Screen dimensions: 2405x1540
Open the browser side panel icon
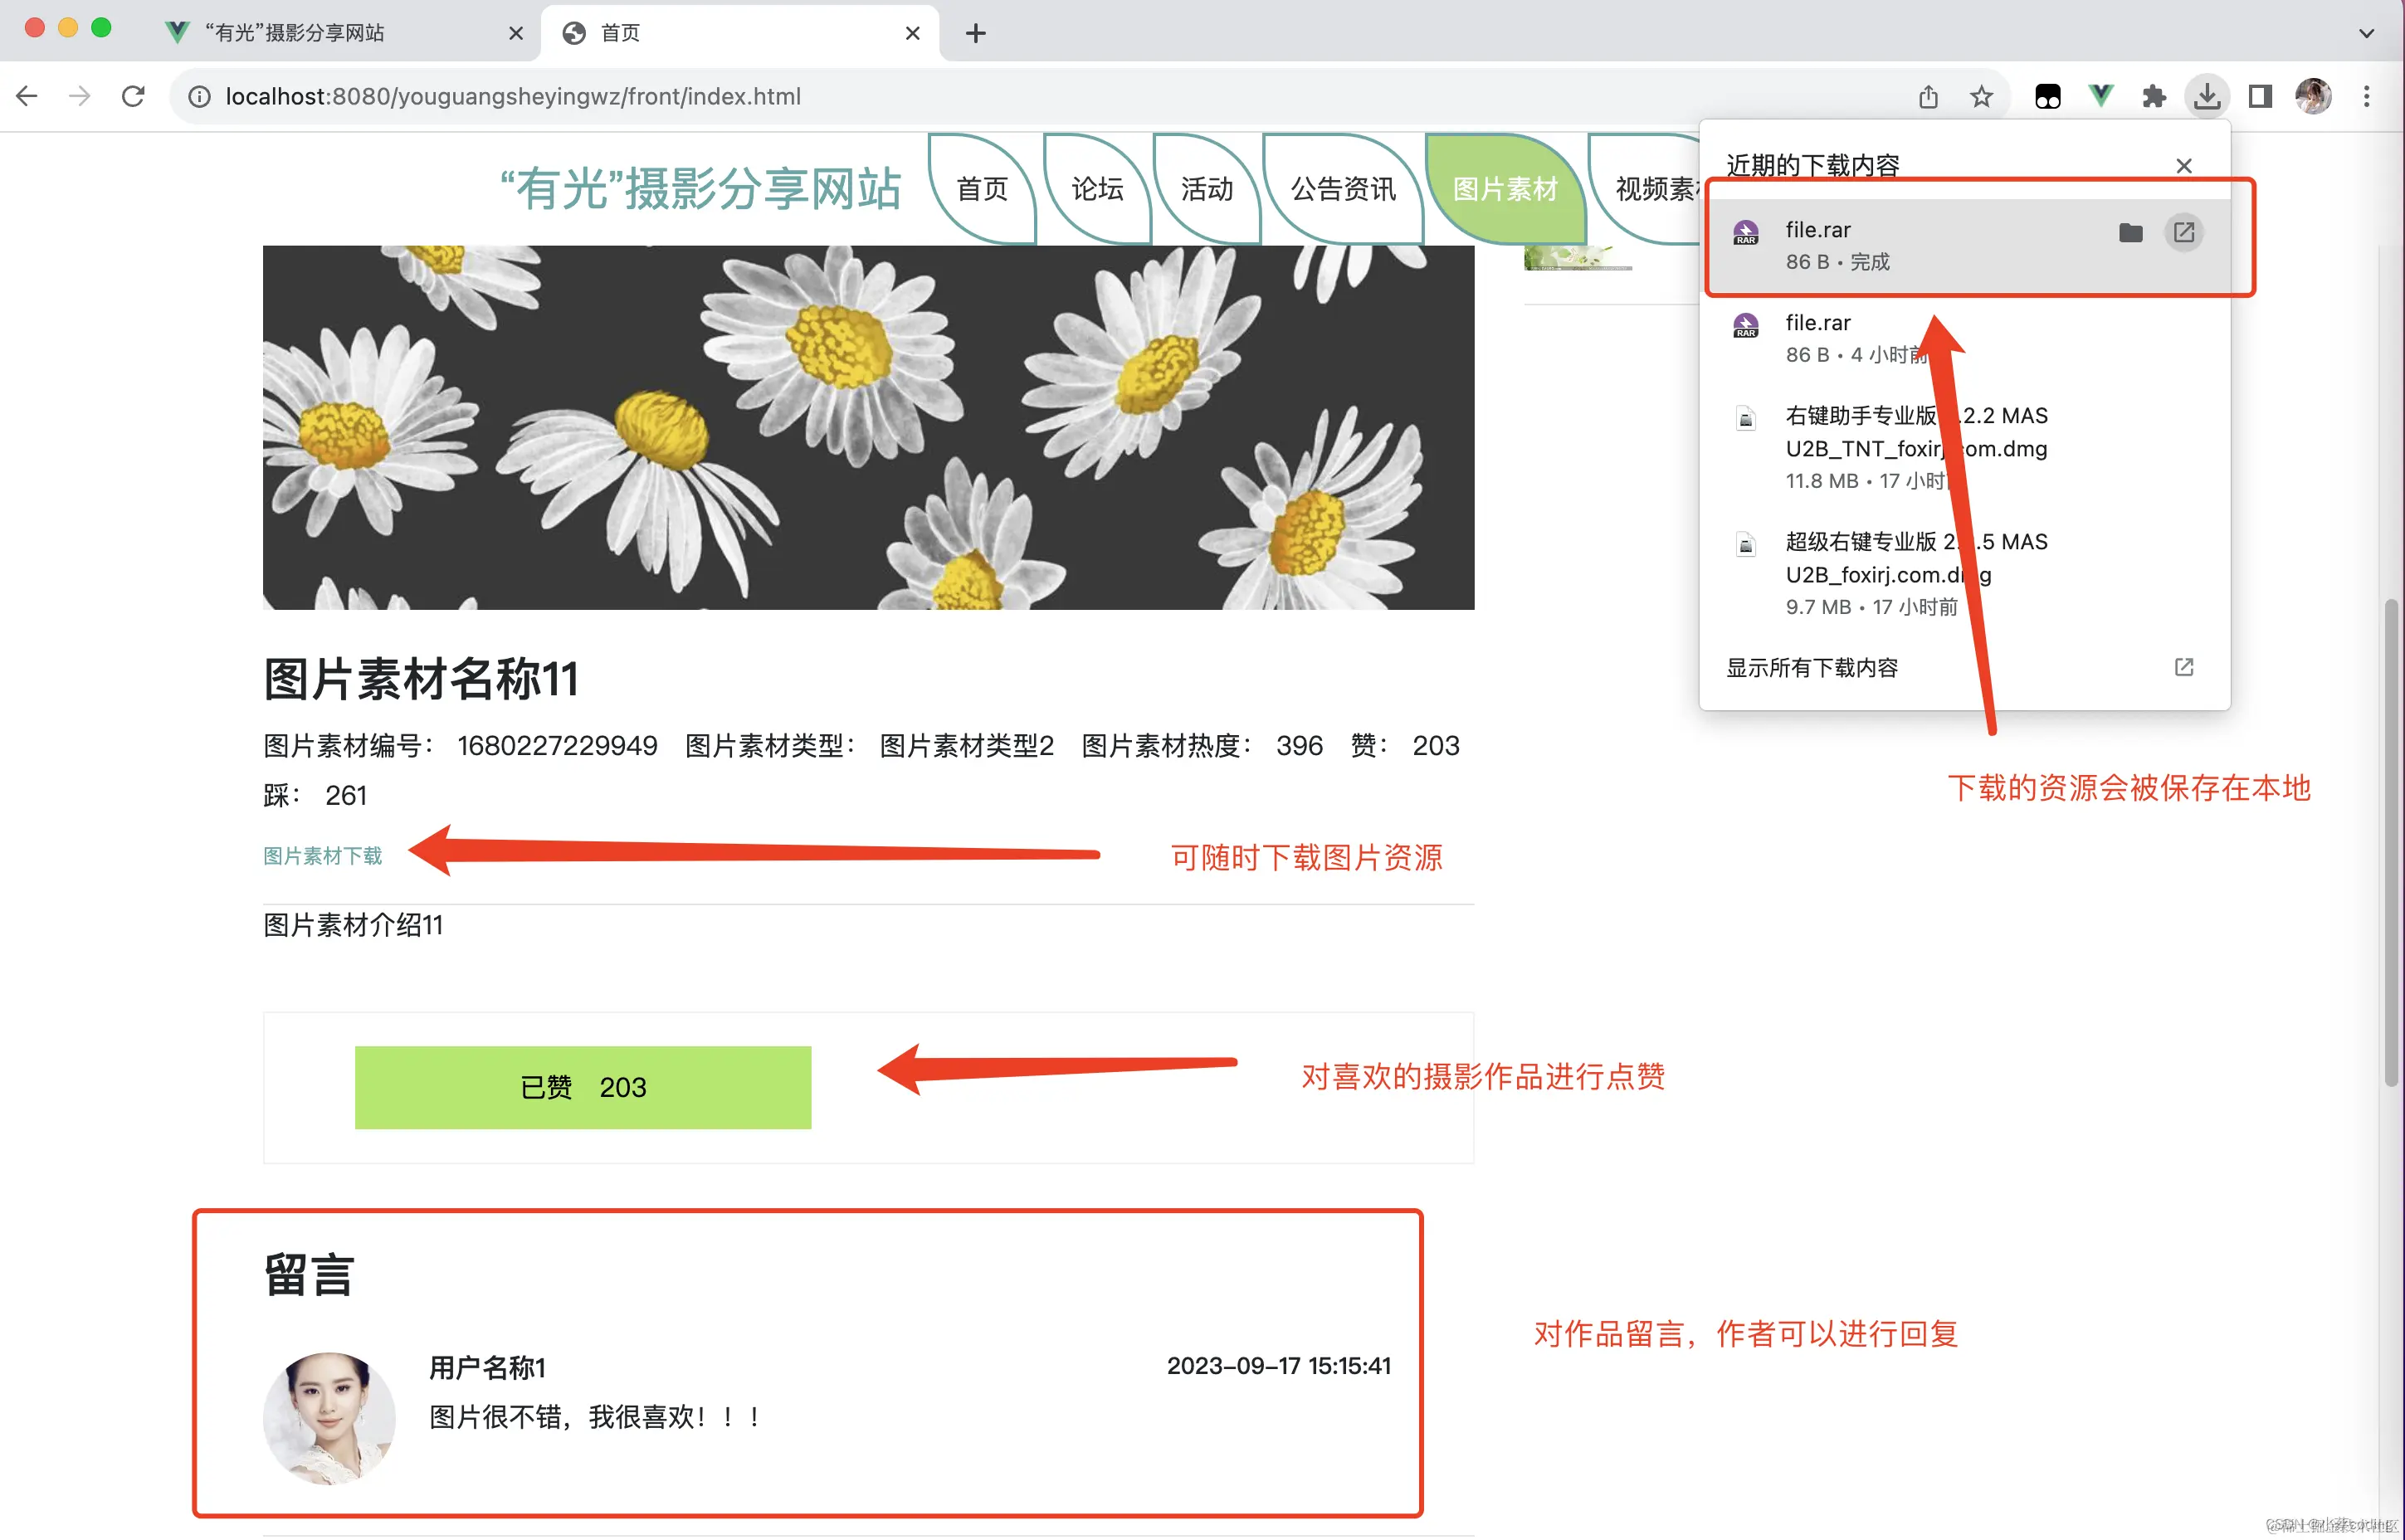pyautogui.click(x=2259, y=95)
